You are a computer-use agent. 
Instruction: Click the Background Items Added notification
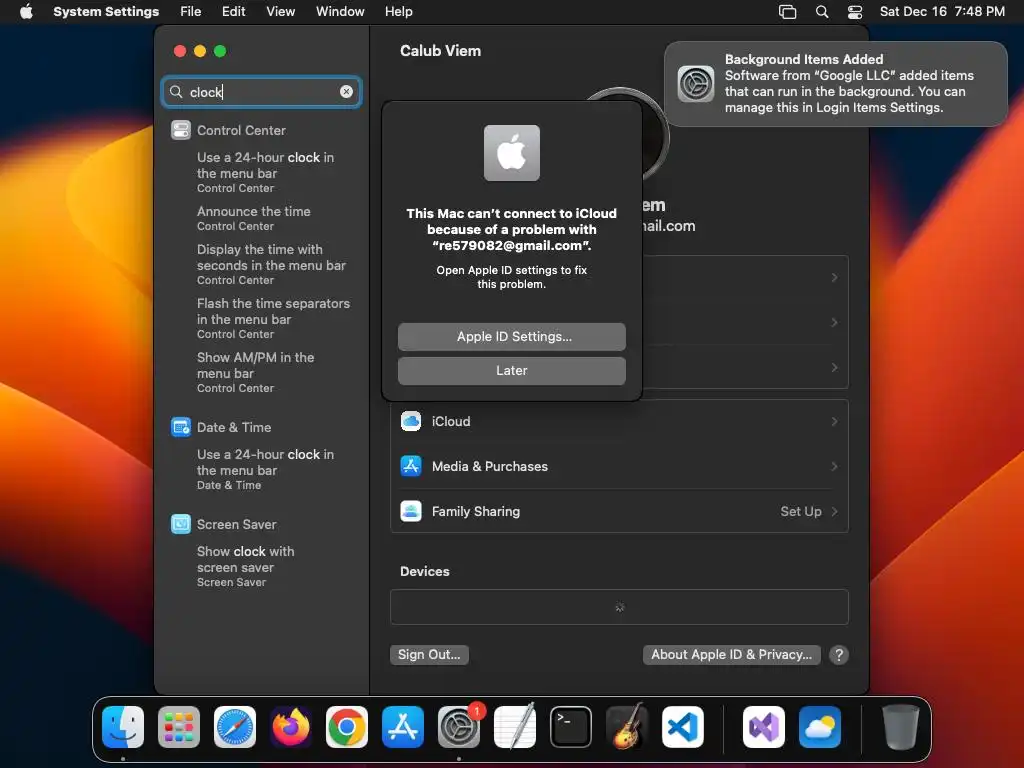point(836,84)
